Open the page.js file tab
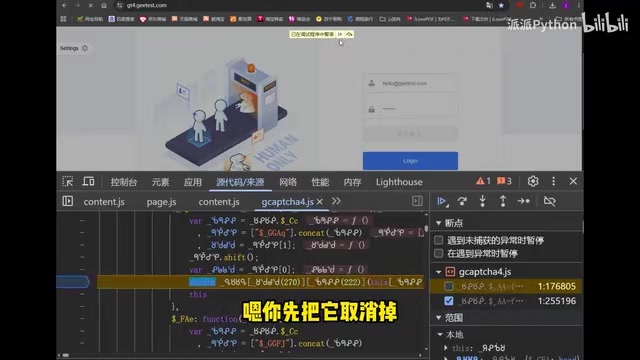640x360 pixels. tap(161, 202)
